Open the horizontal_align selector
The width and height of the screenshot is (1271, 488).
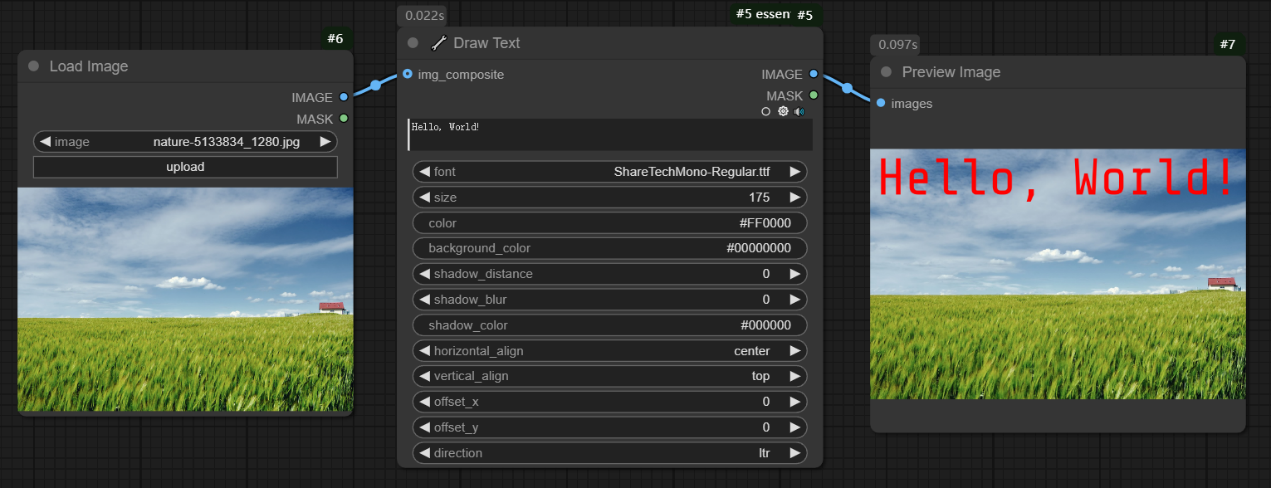(x=609, y=351)
